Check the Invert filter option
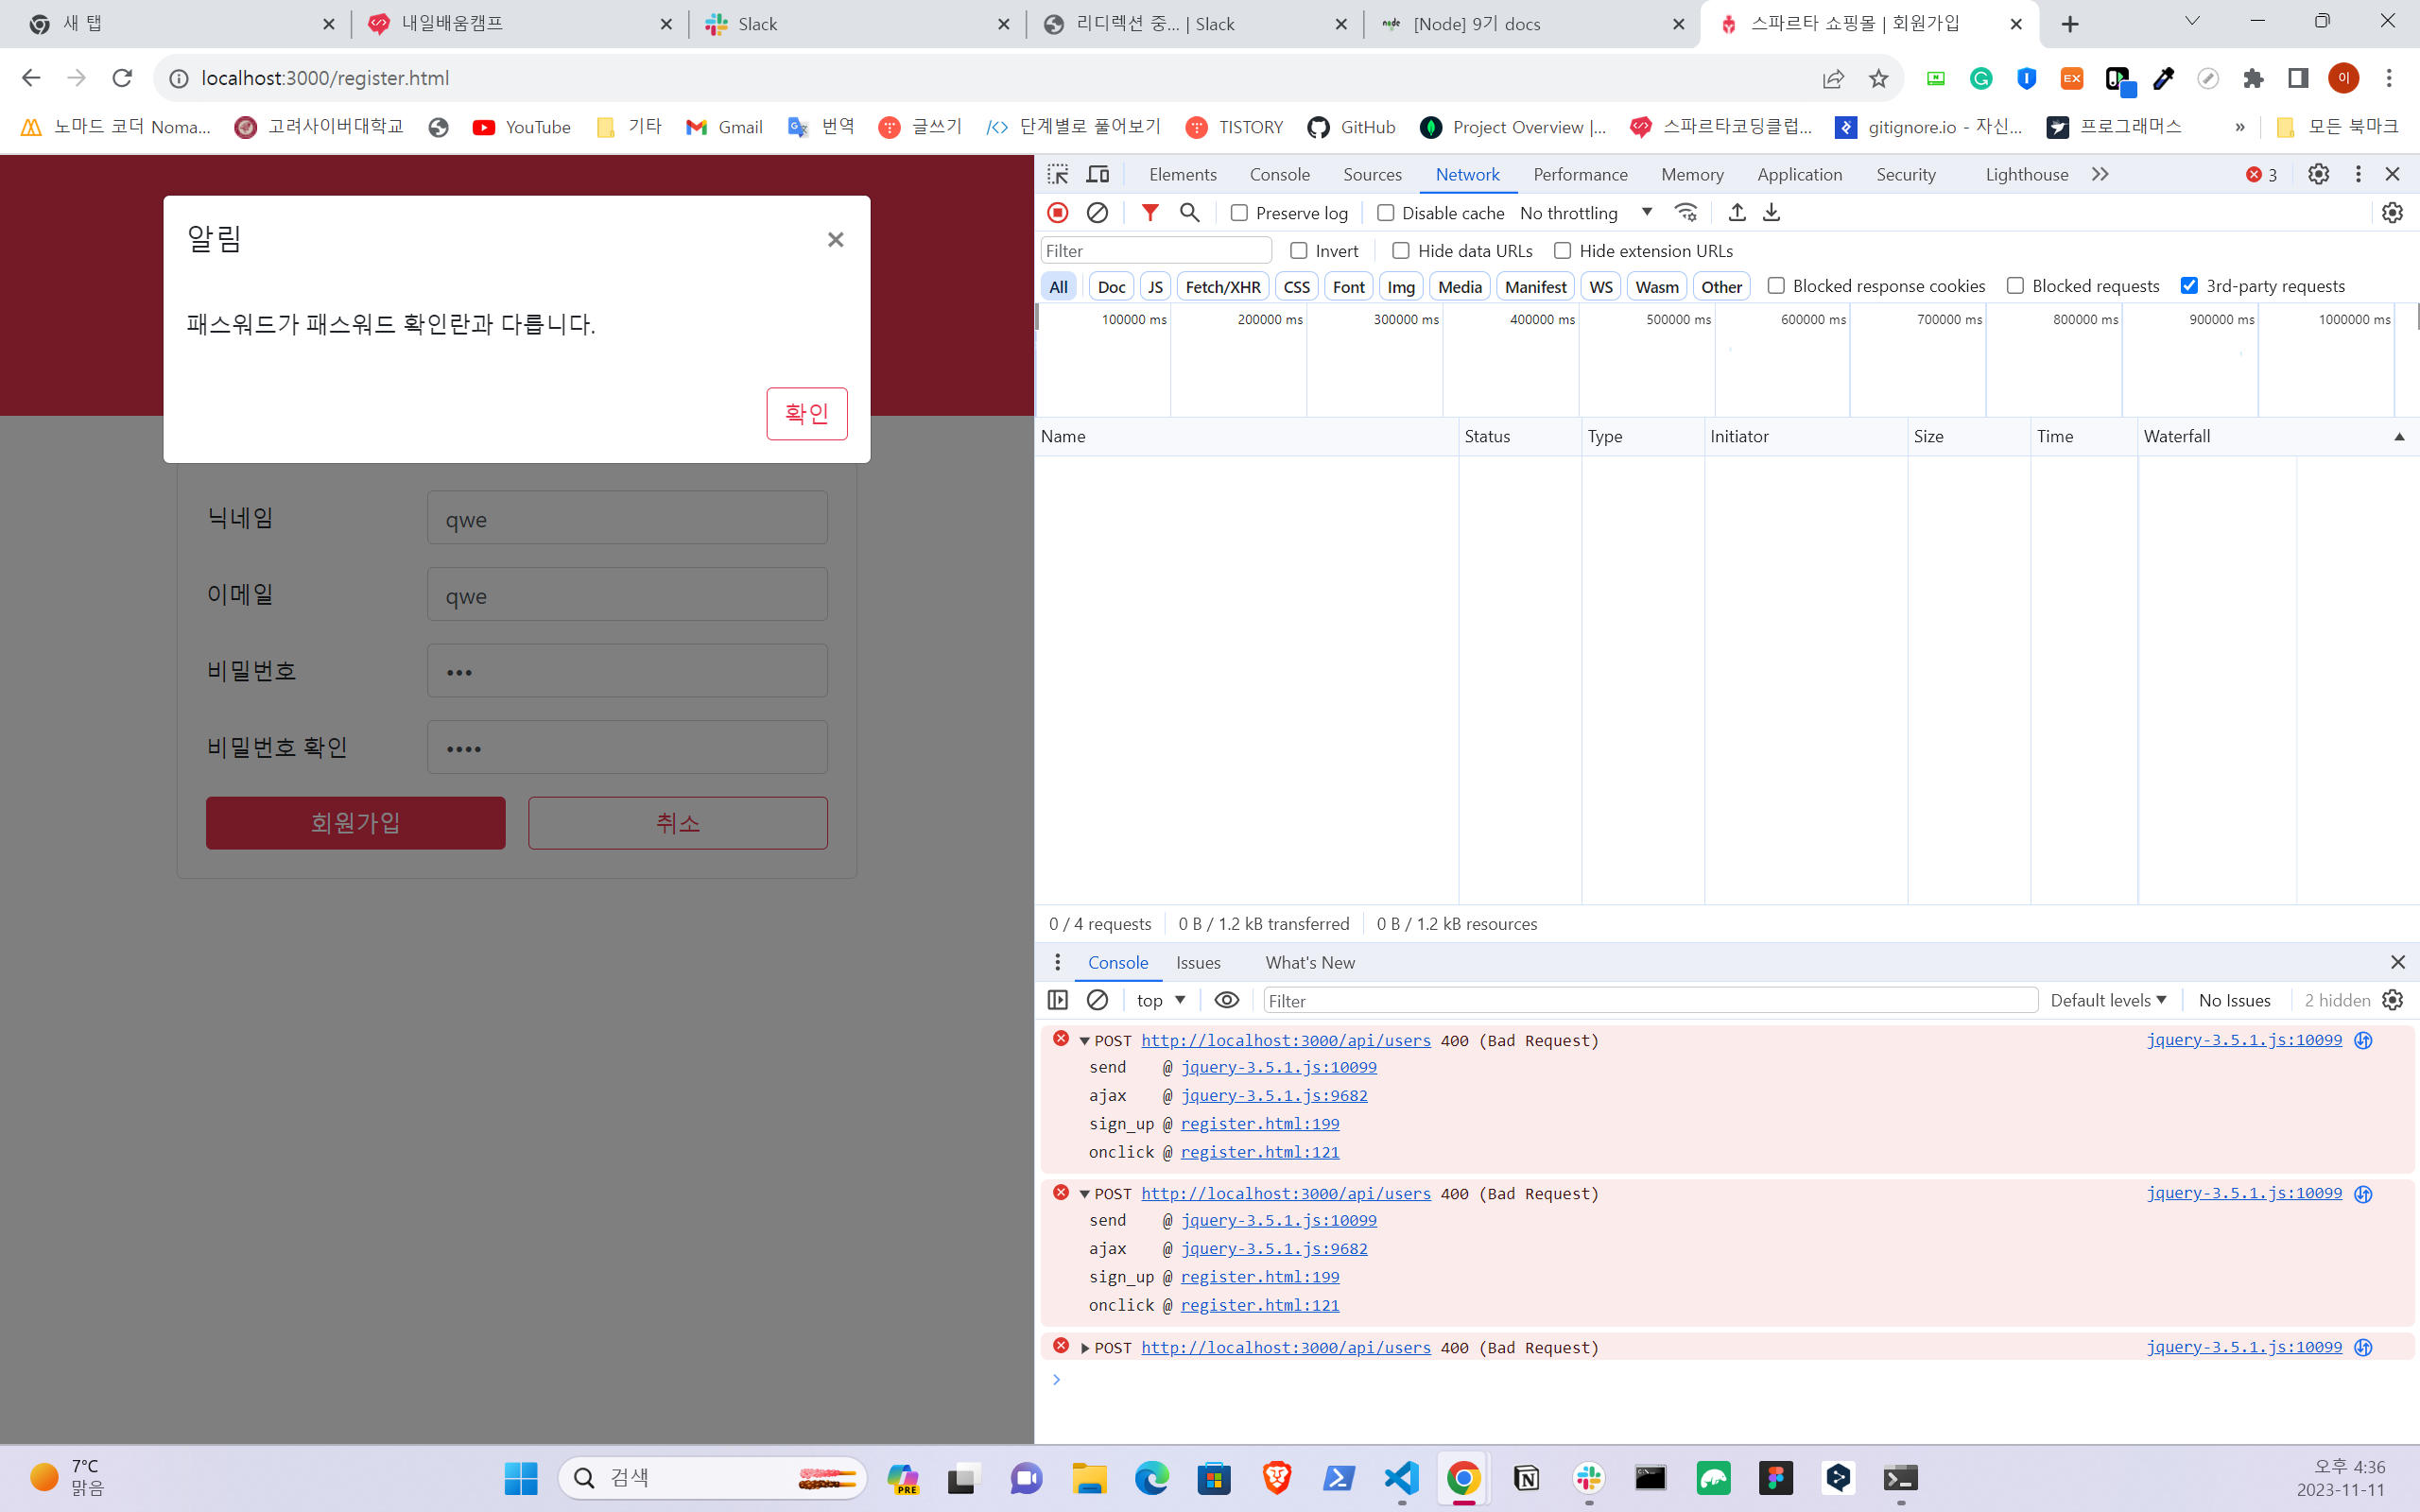This screenshot has width=2420, height=1512. click(1298, 250)
